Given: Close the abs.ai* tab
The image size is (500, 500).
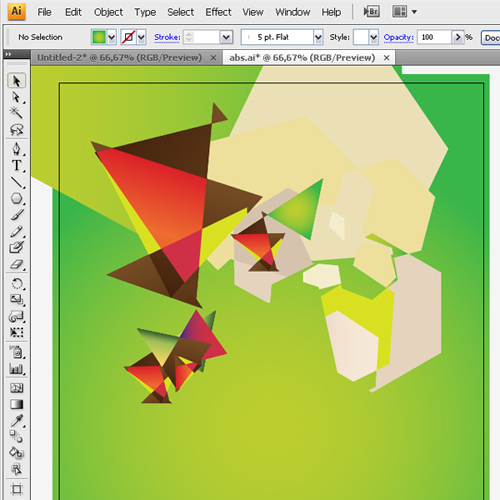Looking at the screenshot, I should [386, 58].
